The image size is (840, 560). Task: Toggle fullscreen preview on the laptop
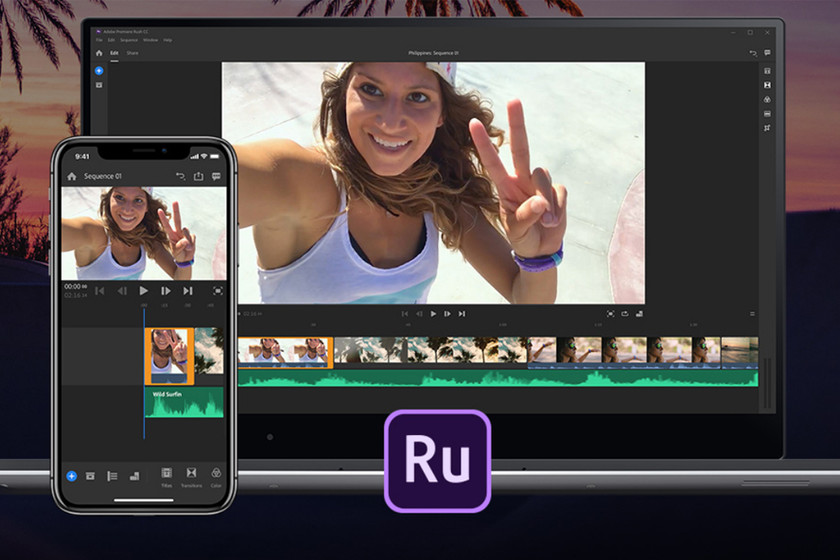coord(610,314)
